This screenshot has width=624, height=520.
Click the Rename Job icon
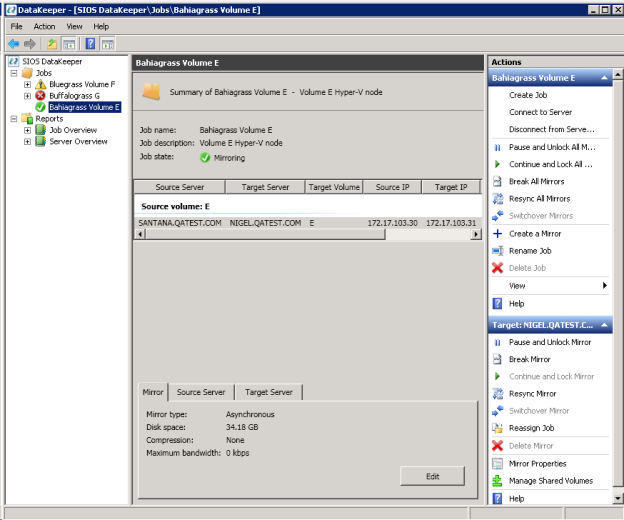pos(497,251)
